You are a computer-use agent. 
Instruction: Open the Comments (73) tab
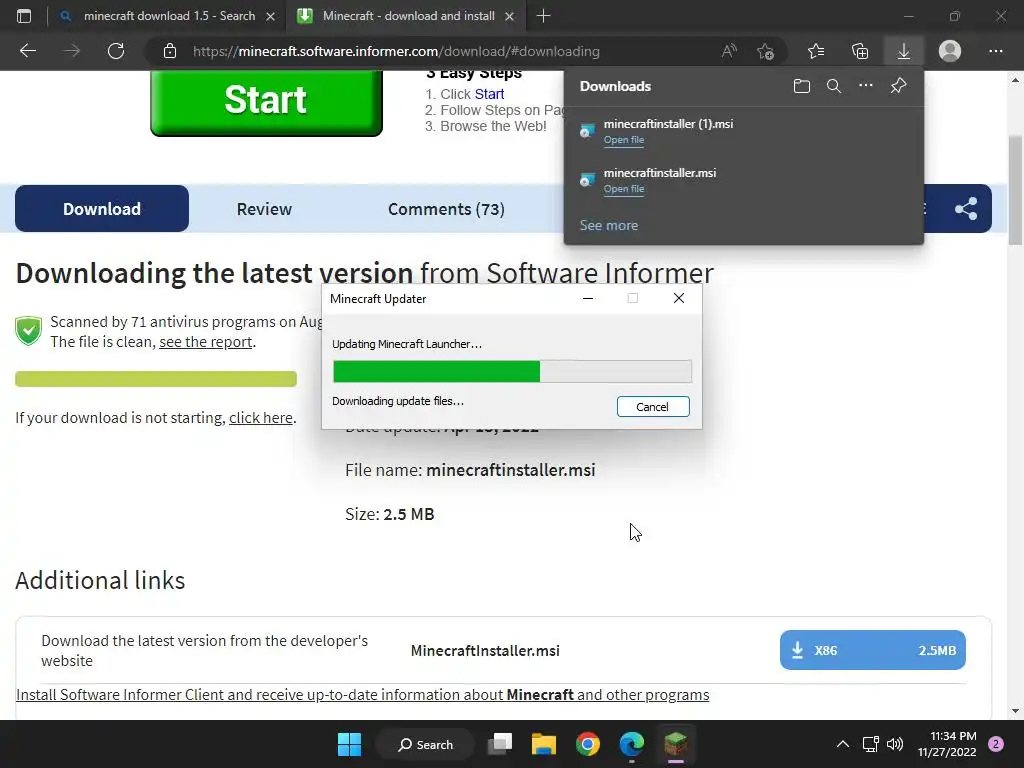coord(447,209)
